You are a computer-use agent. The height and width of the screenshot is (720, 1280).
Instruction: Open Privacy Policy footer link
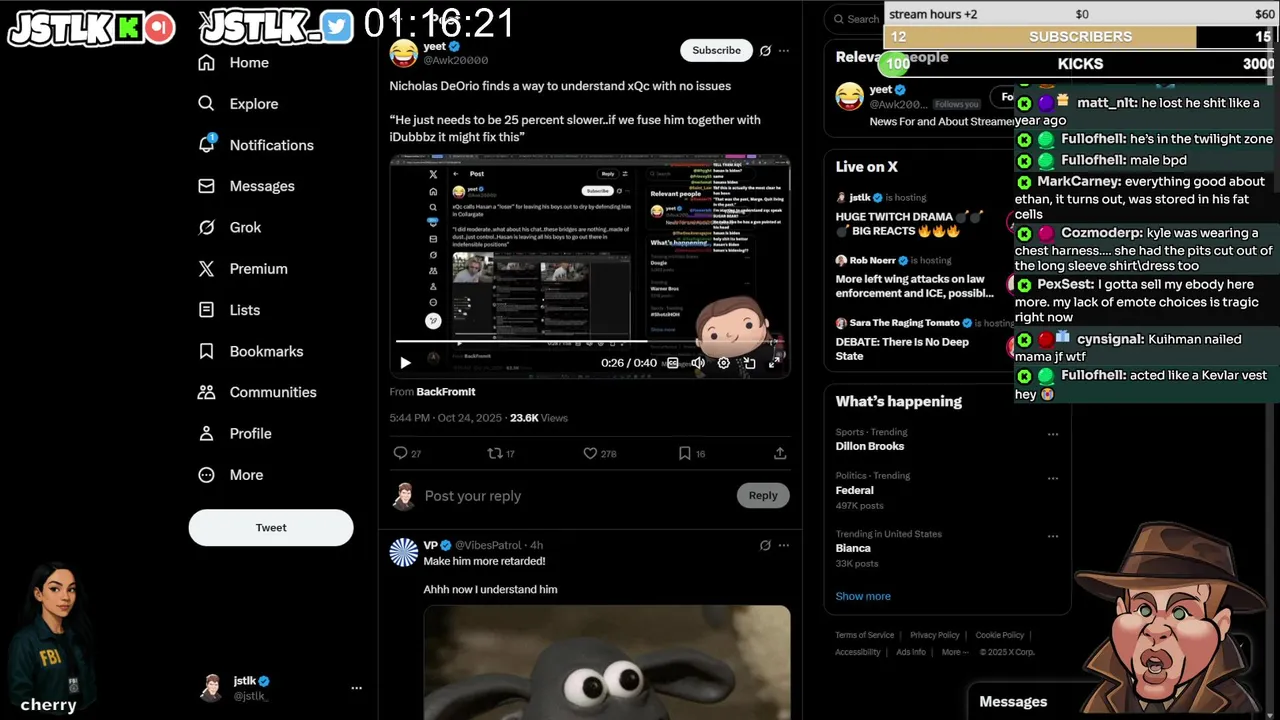[x=934, y=635]
